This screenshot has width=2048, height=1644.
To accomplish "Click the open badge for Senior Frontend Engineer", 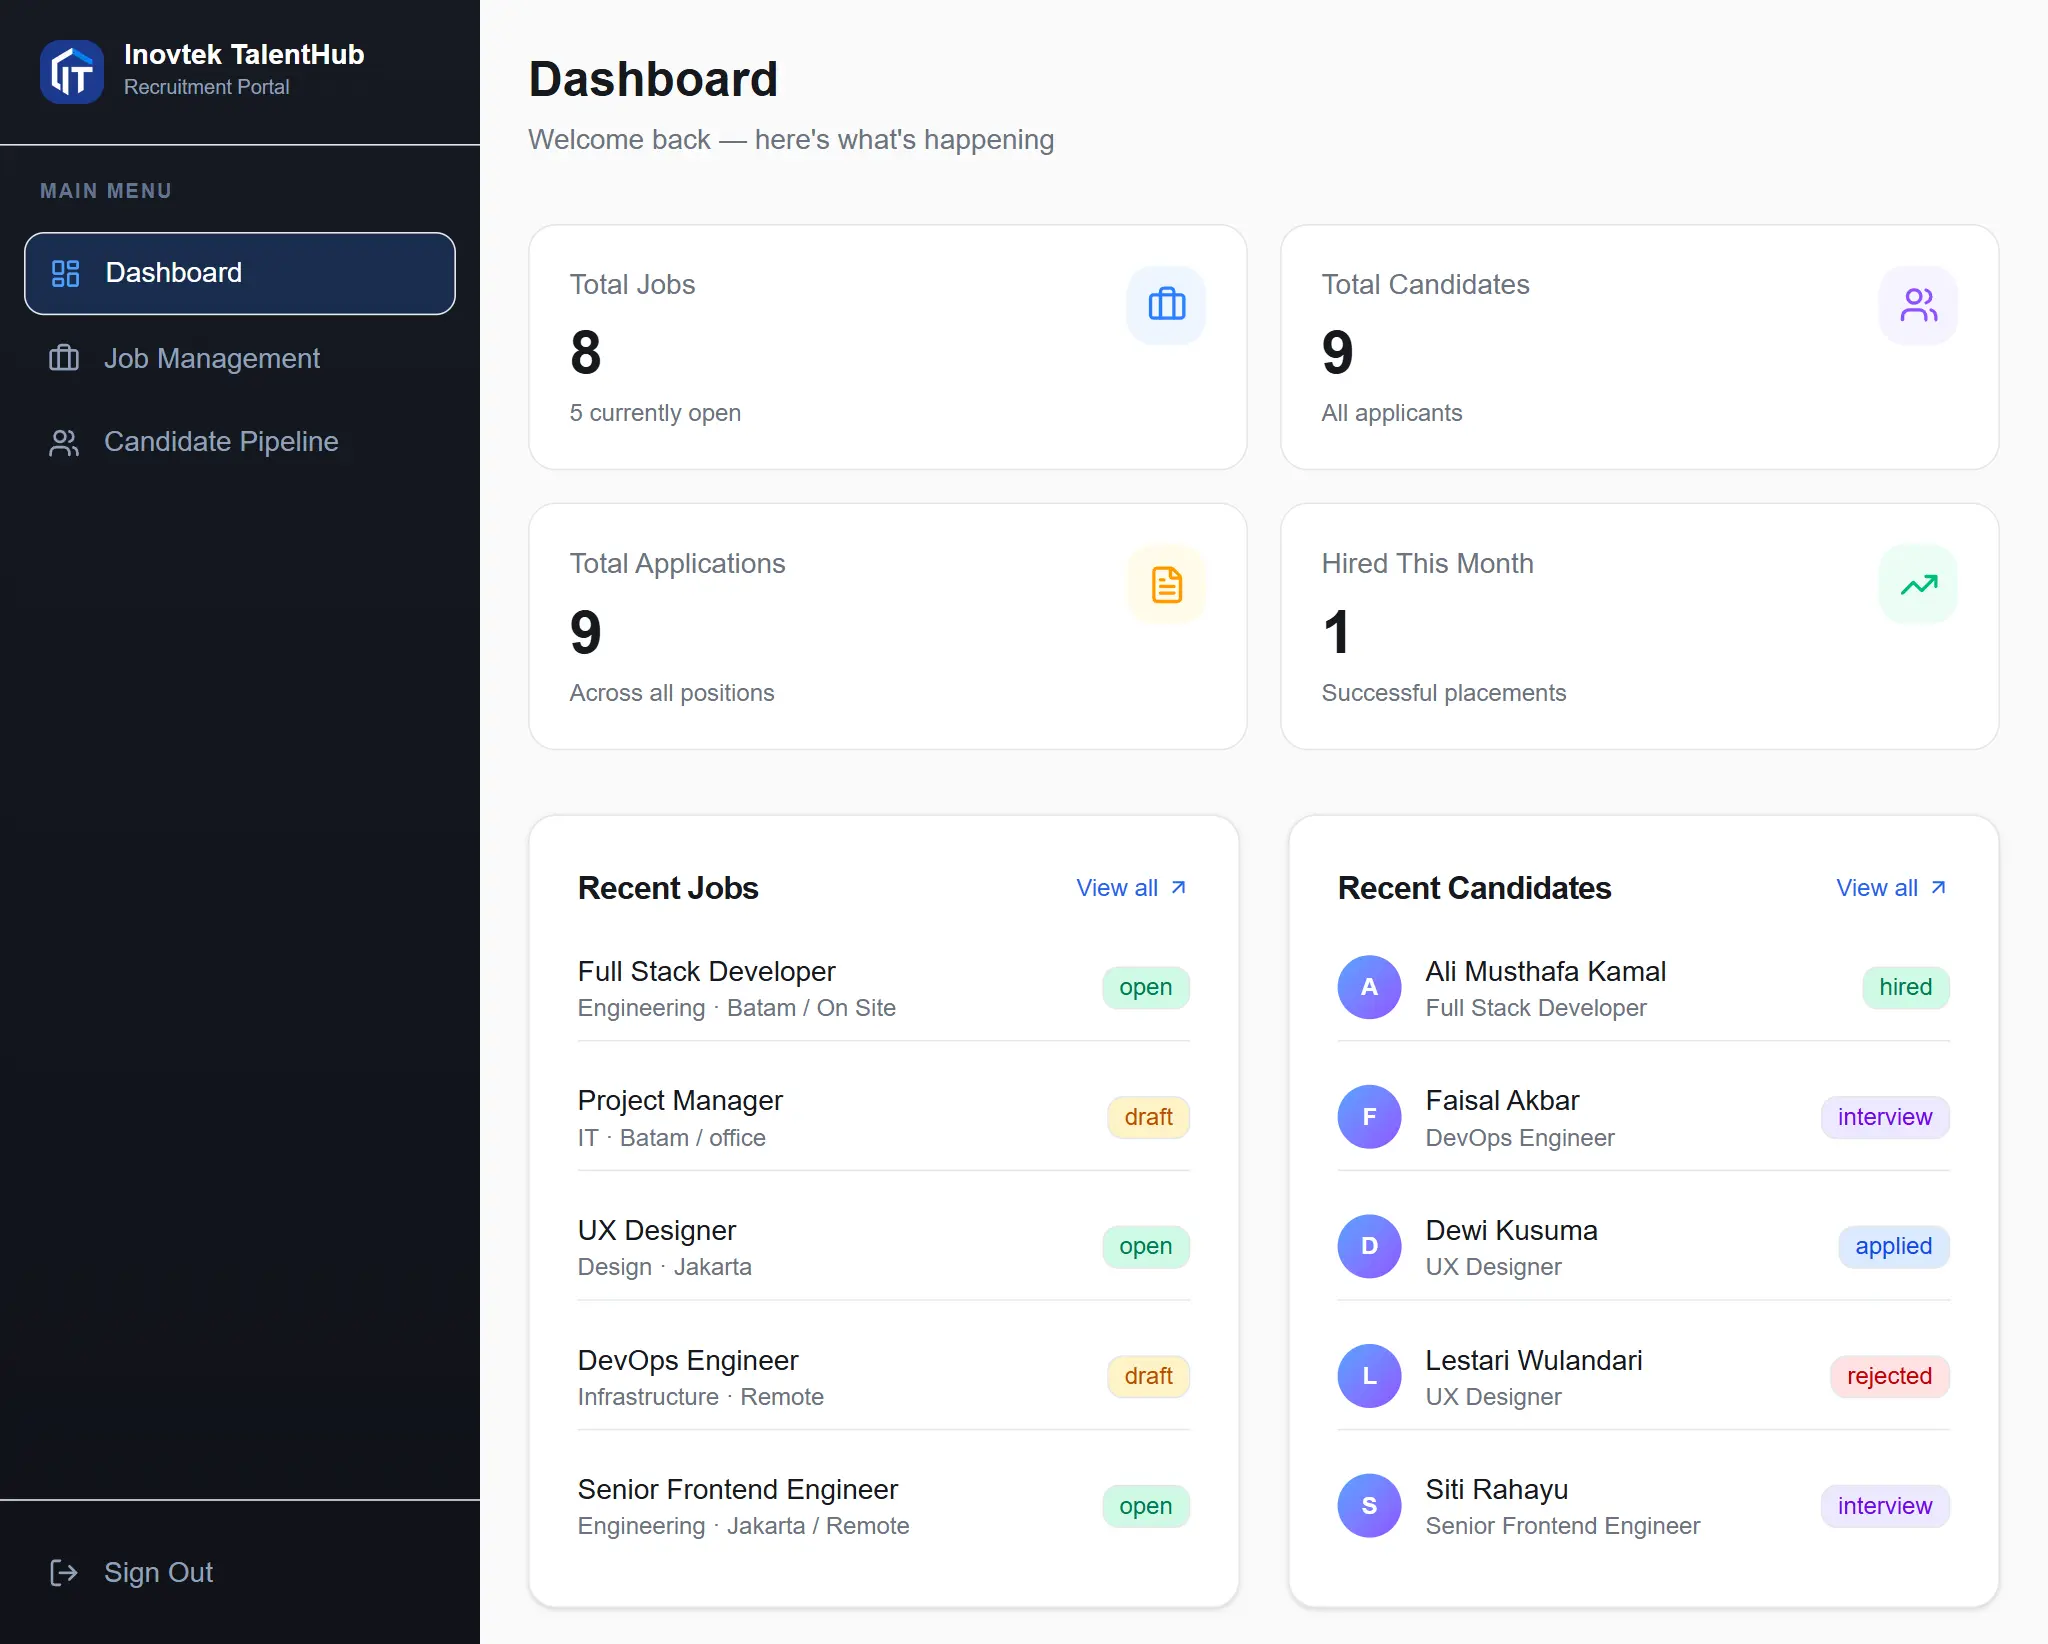I will click(1146, 1506).
